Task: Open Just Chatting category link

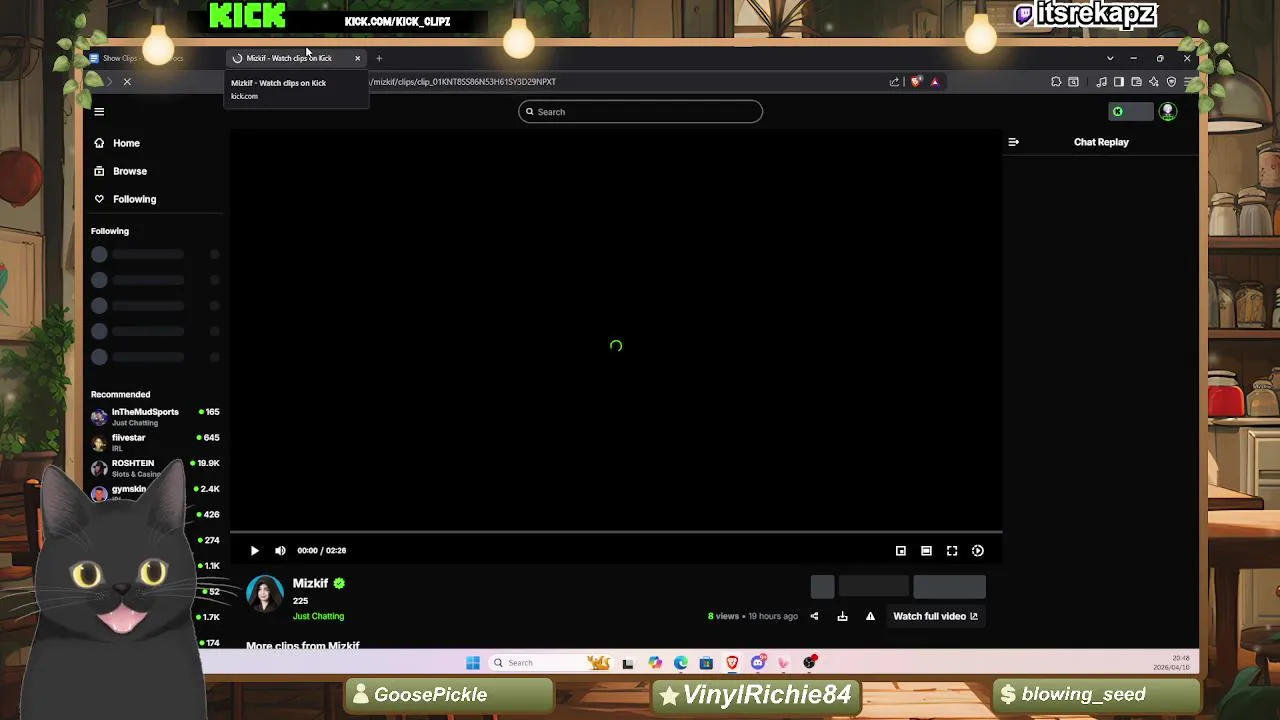Action: 318,616
